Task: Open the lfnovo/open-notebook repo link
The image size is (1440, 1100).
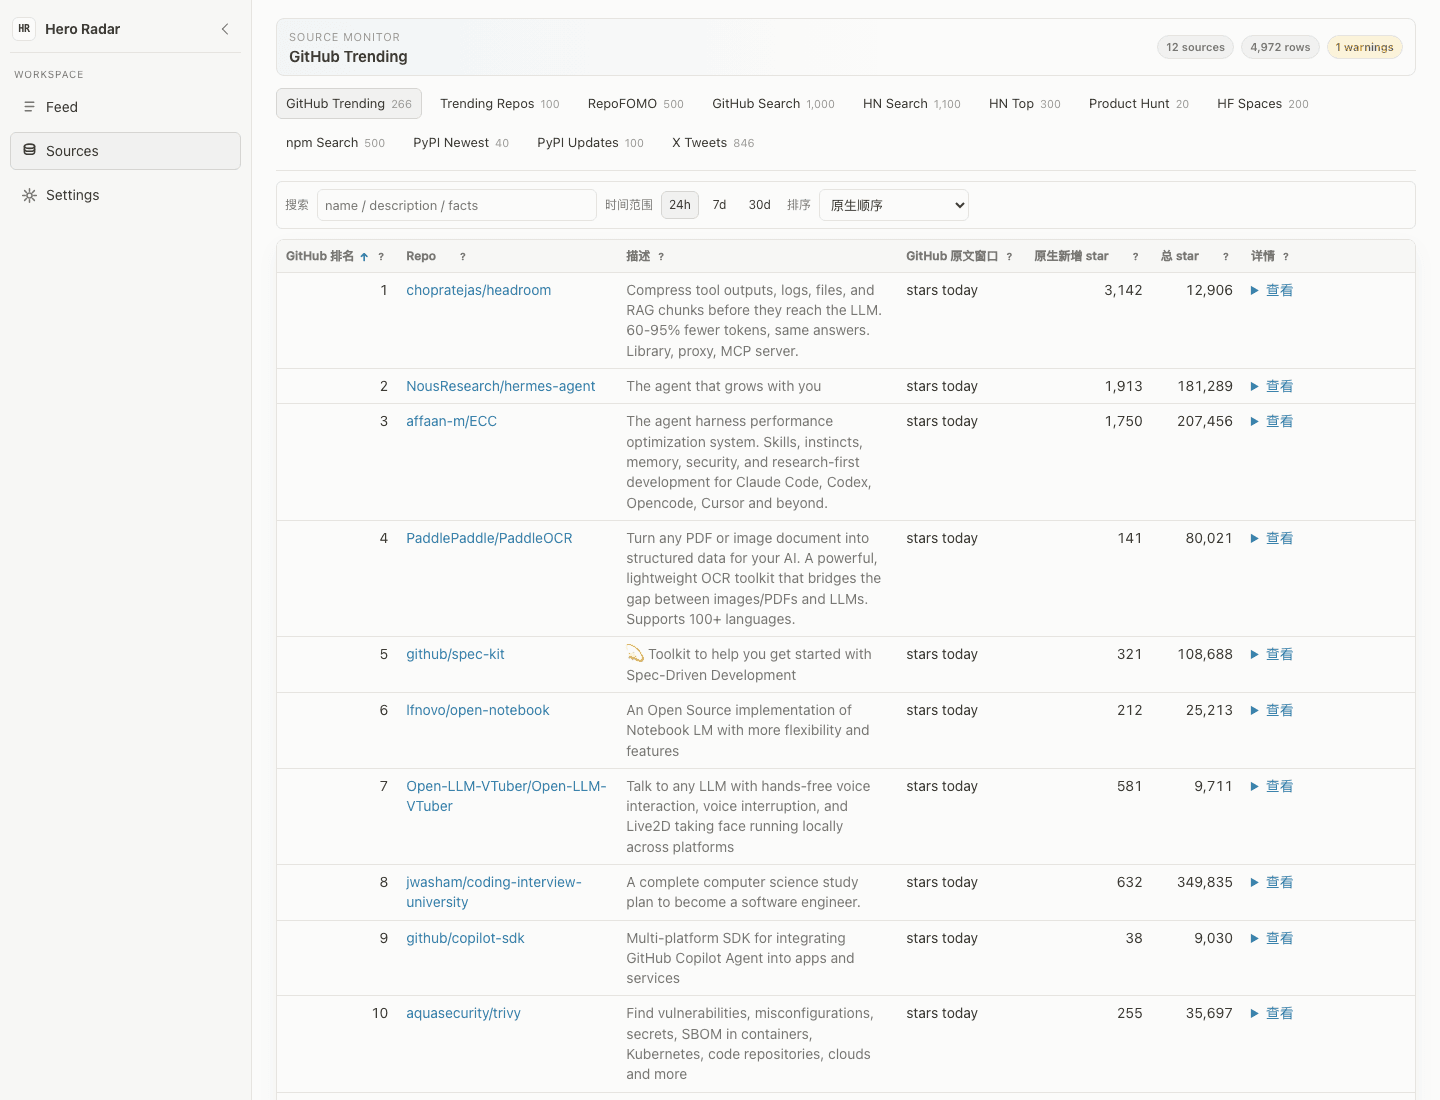Action: tap(477, 710)
